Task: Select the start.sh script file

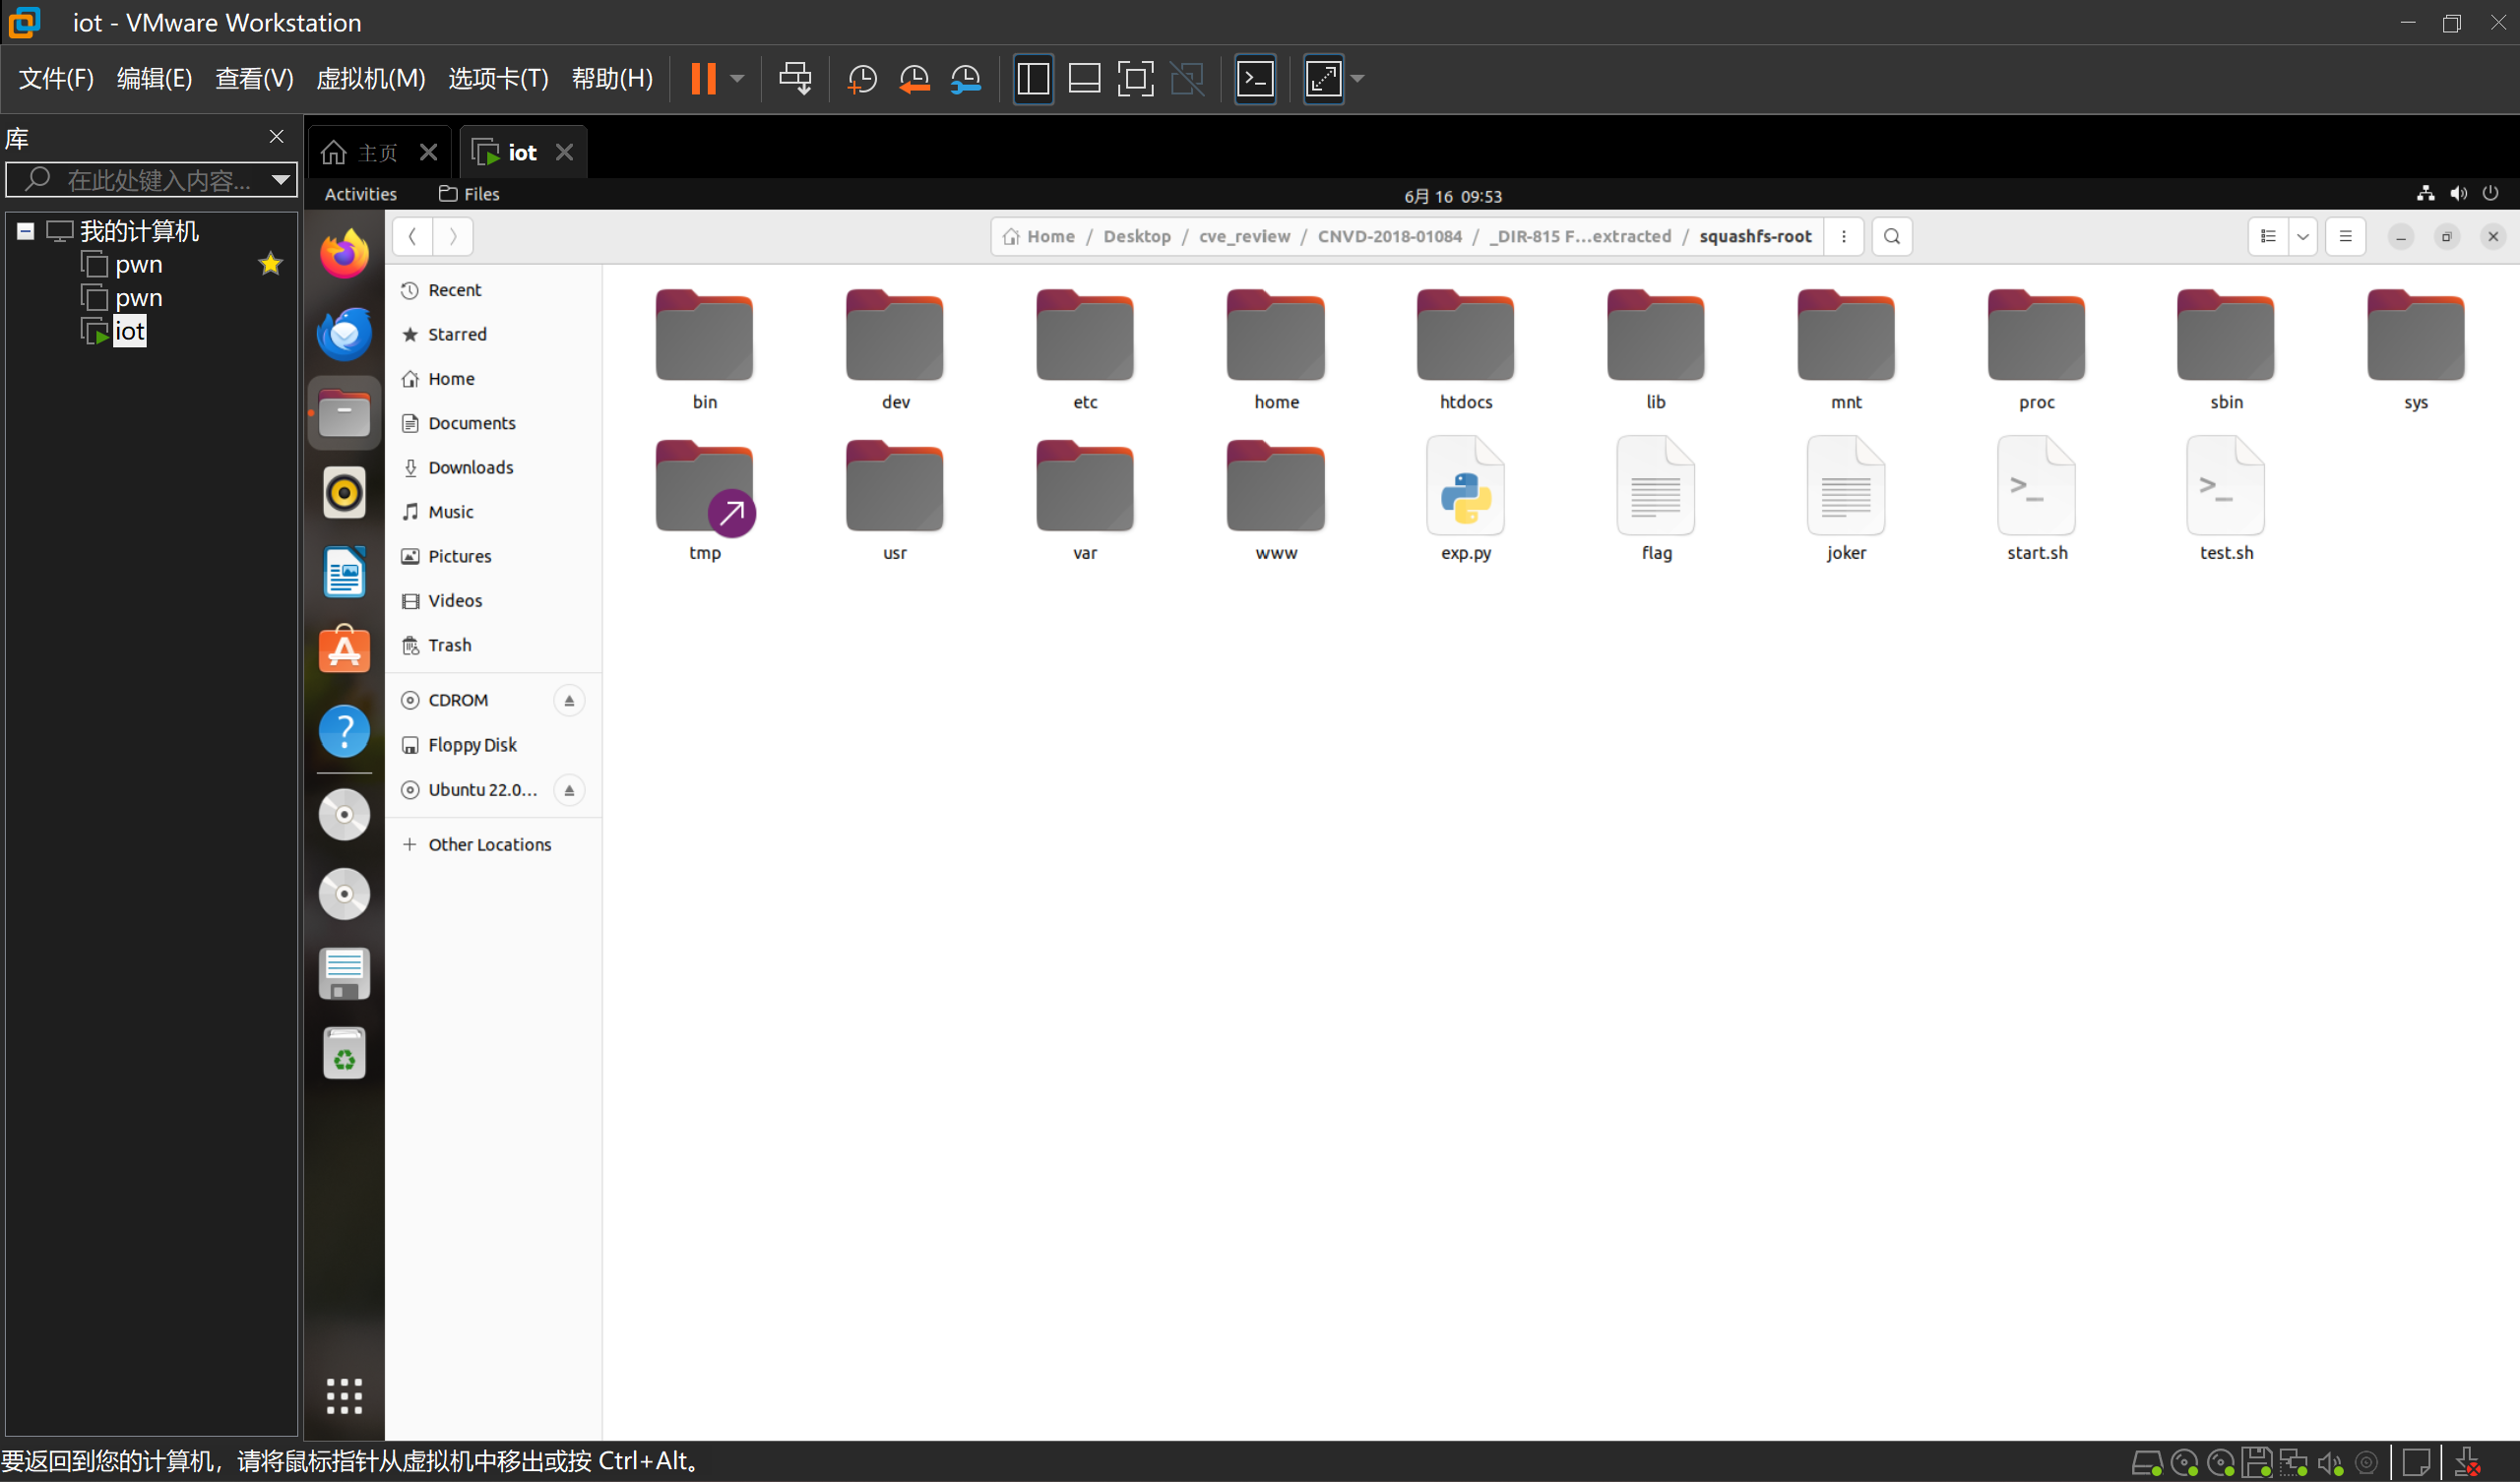Action: tap(2036, 498)
